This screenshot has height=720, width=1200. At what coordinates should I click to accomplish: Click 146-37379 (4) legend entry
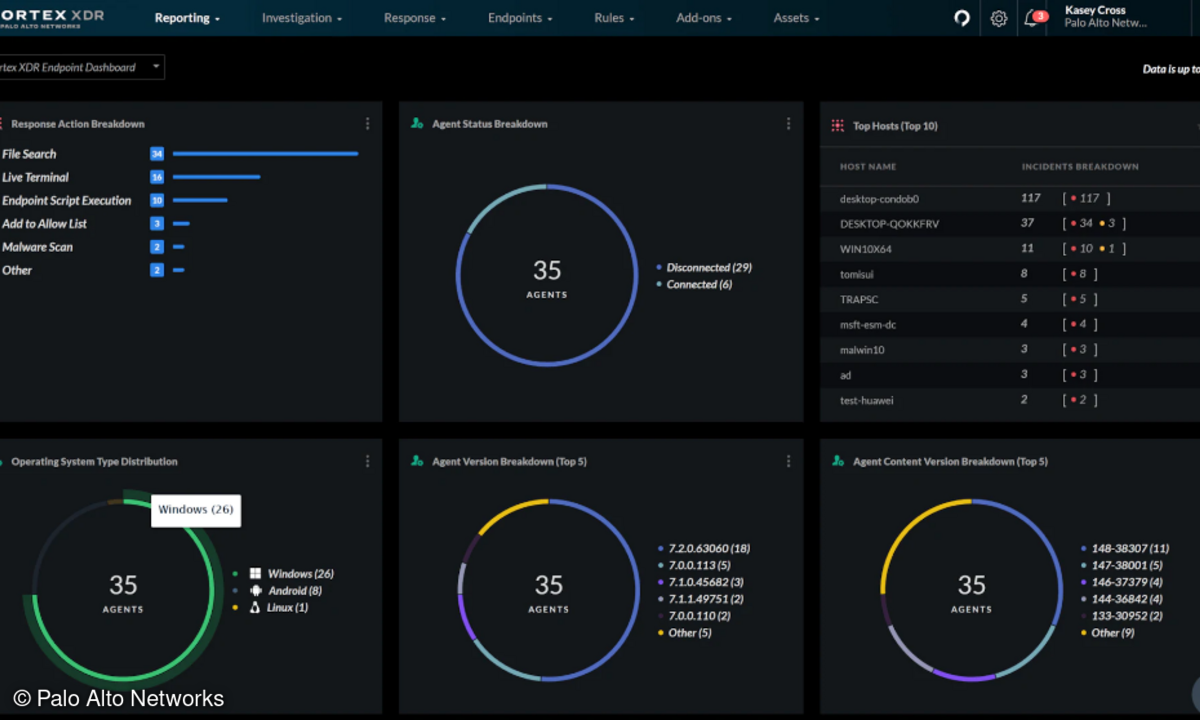pos(1122,582)
